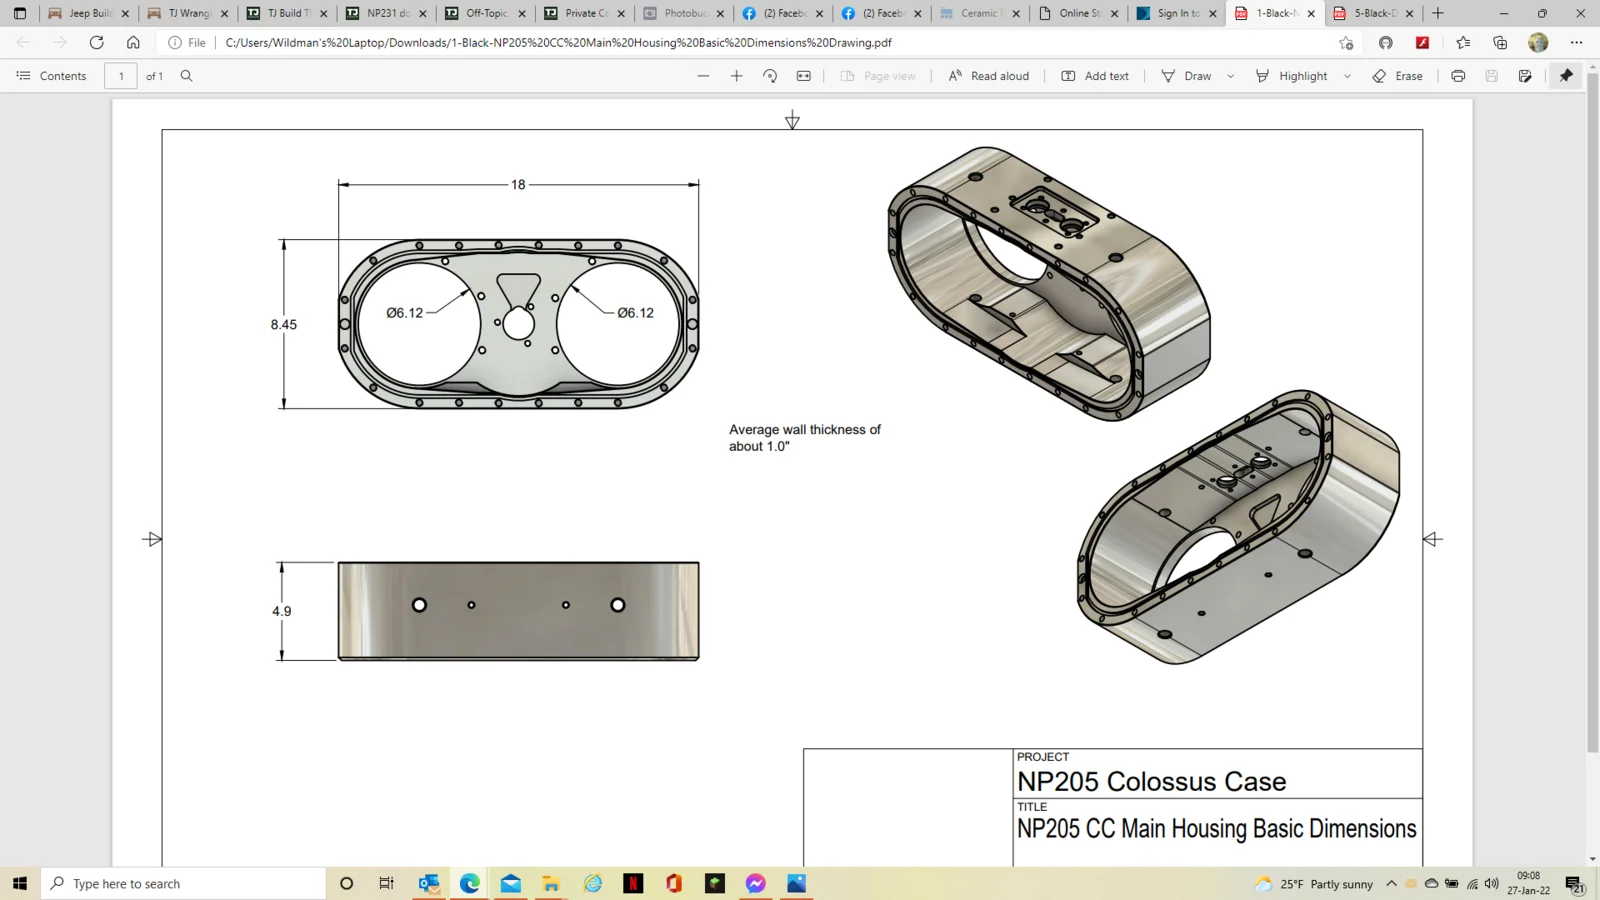Viewport: 1600px width, 900px height.
Task: Open a new browser tab
Action: click(1438, 13)
